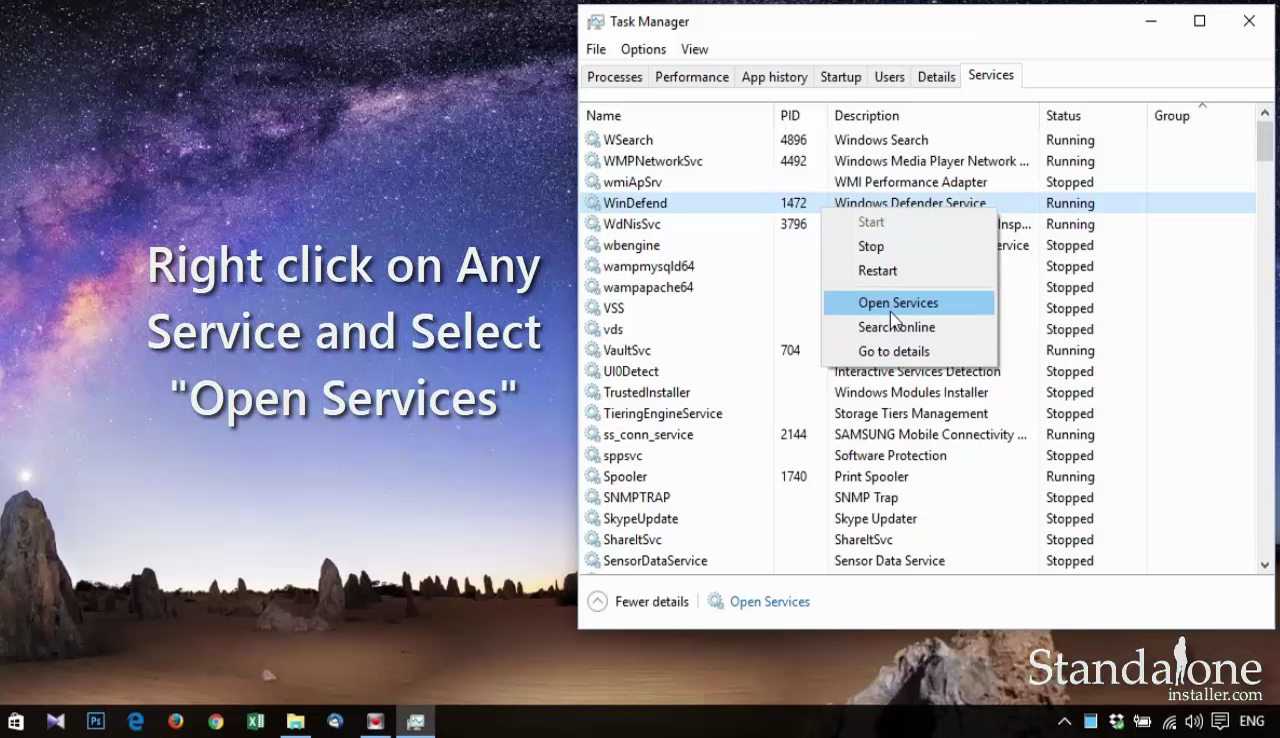Select Stop in the context menu

909,246
